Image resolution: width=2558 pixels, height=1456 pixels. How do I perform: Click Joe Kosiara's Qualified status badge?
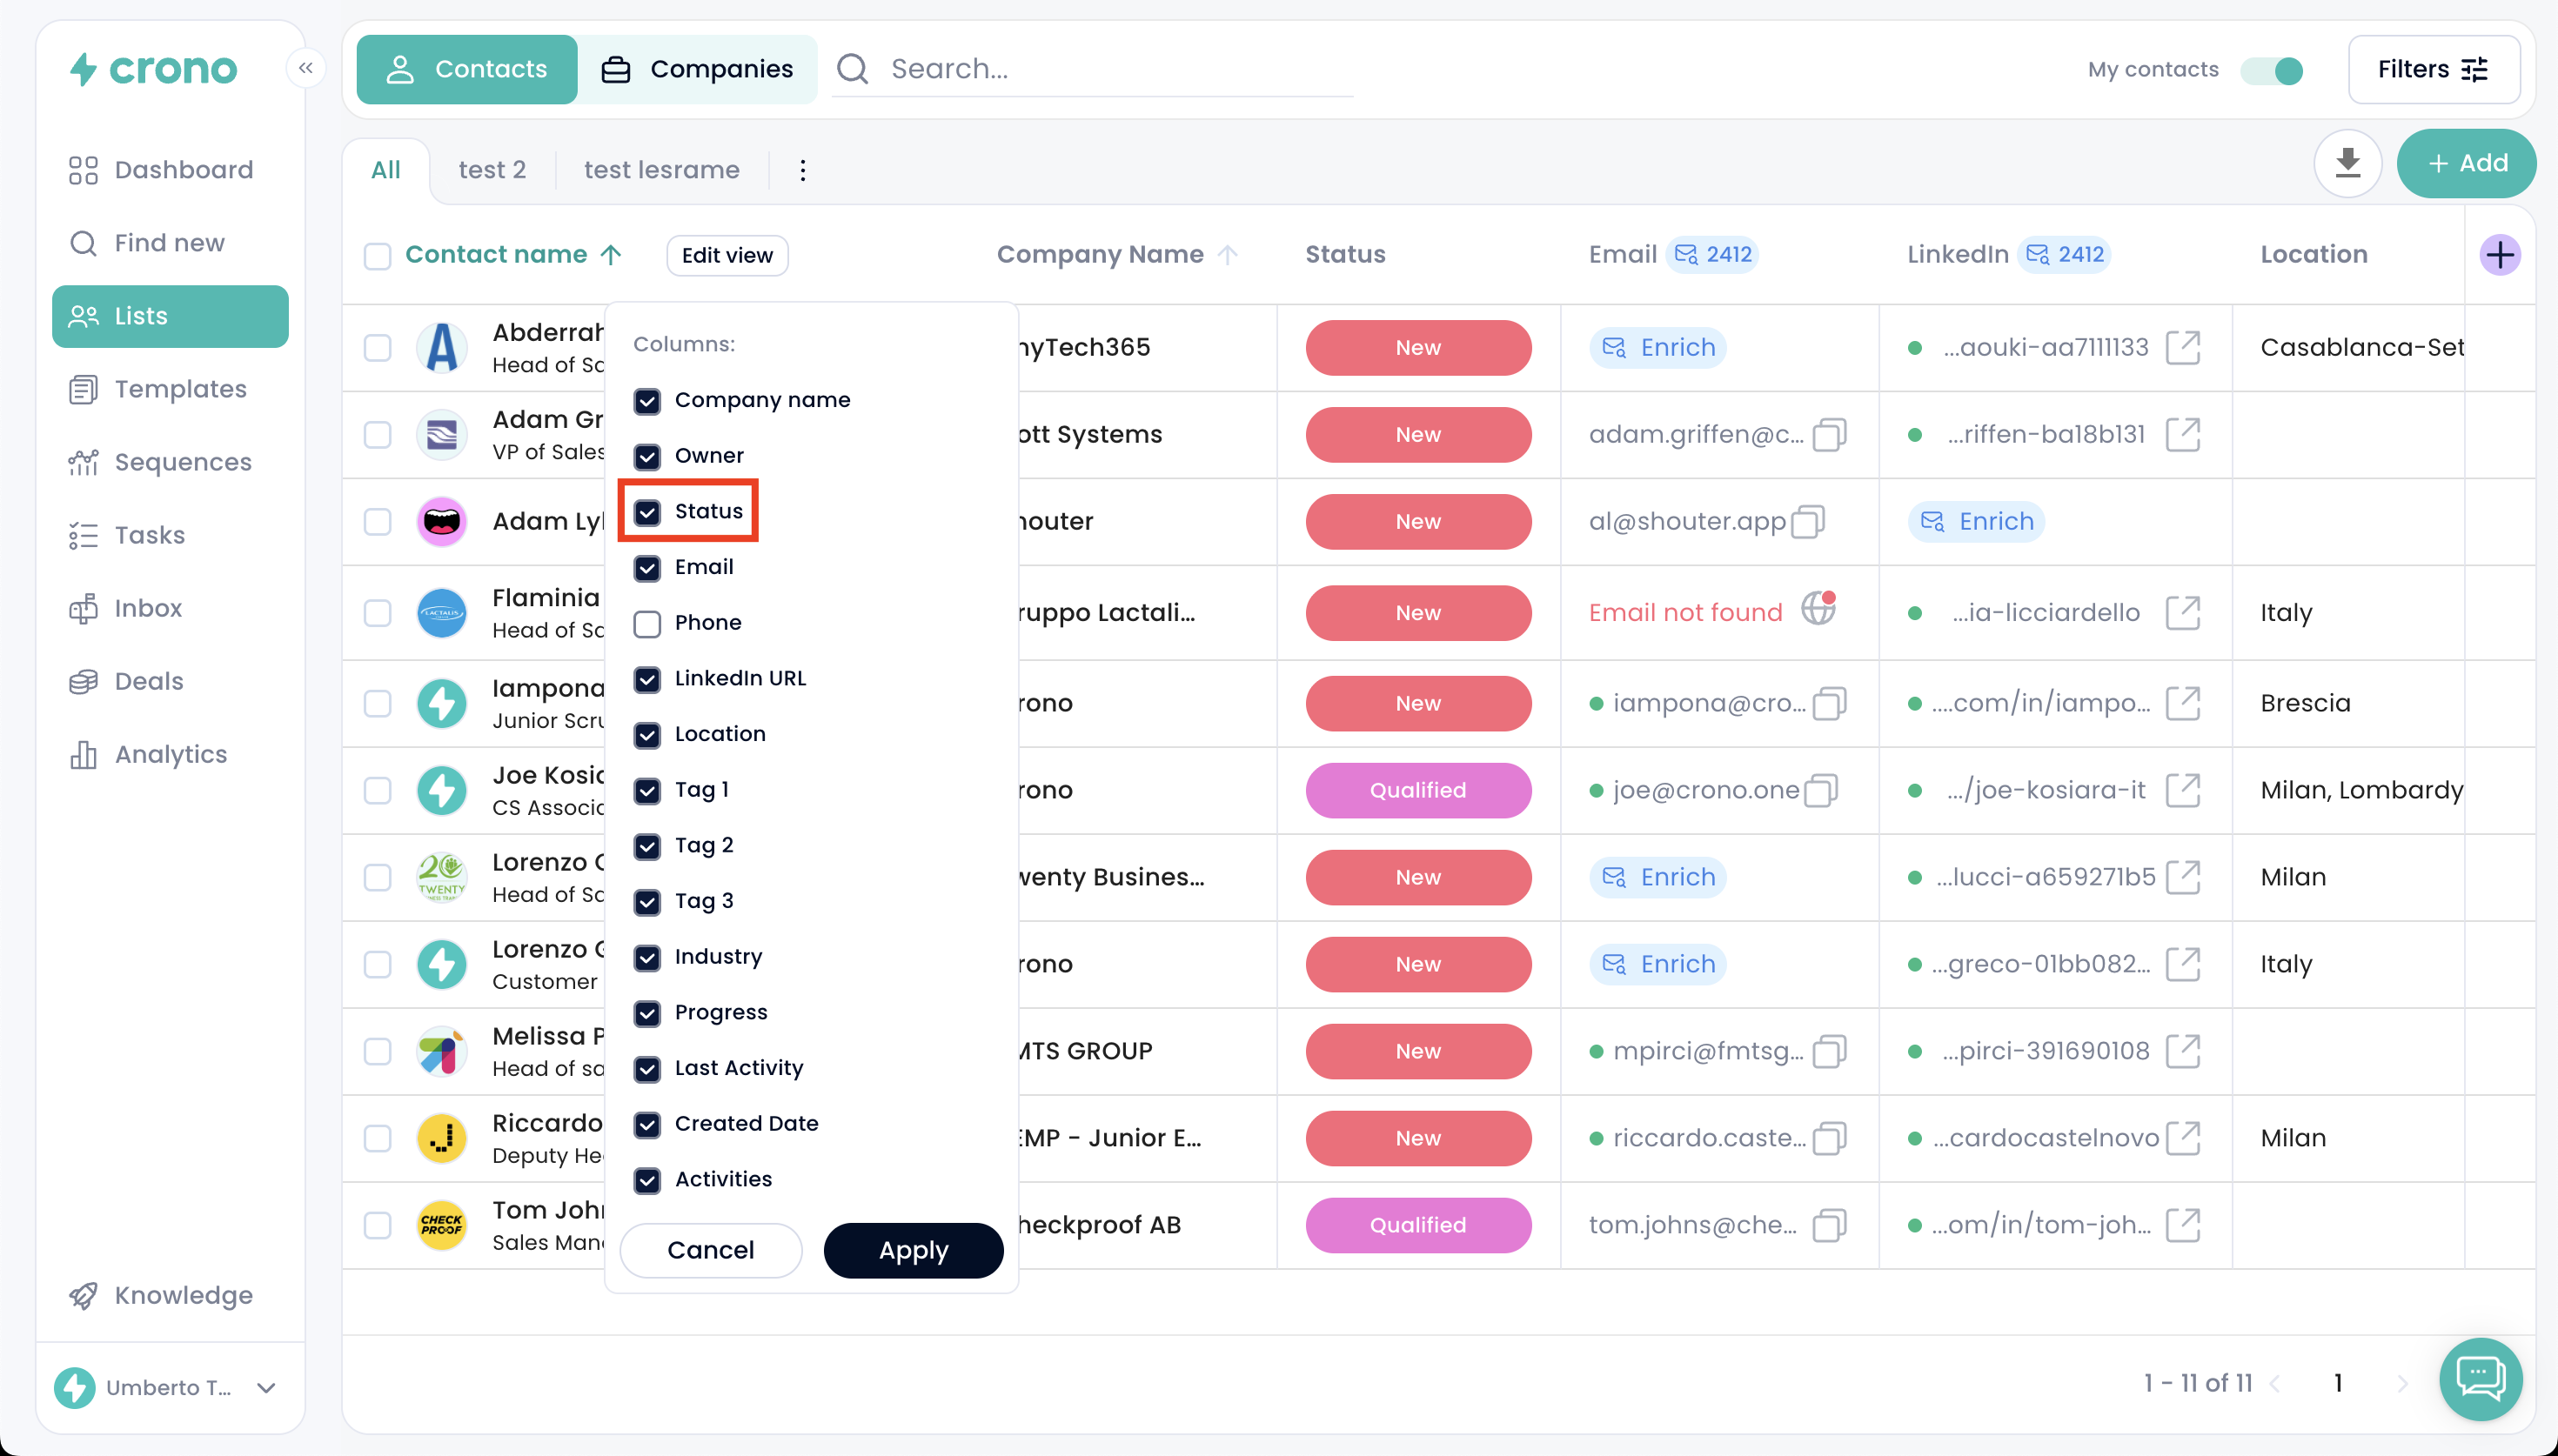point(1417,790)
